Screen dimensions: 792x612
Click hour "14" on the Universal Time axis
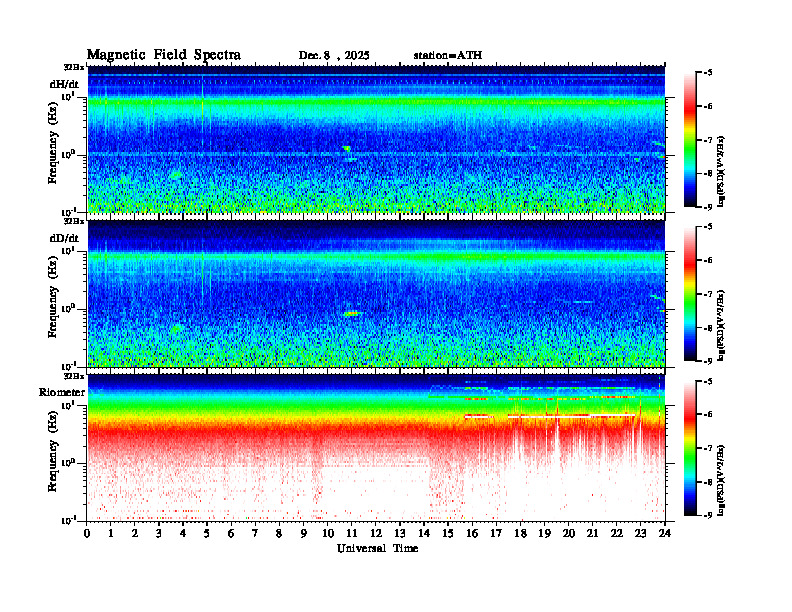424,534
